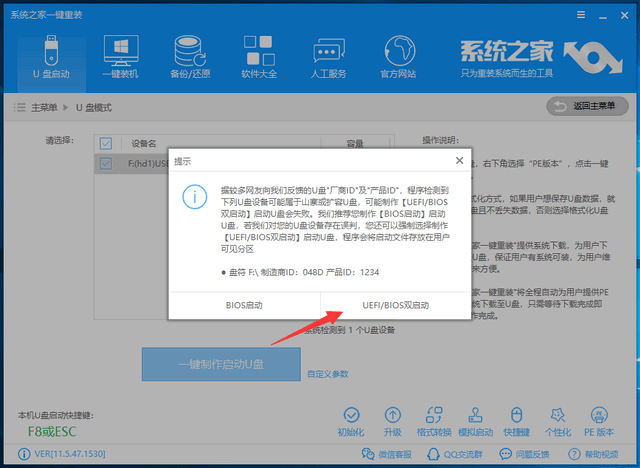Choose BIOS启动 option in the prompt

click(x=244, y=305)
